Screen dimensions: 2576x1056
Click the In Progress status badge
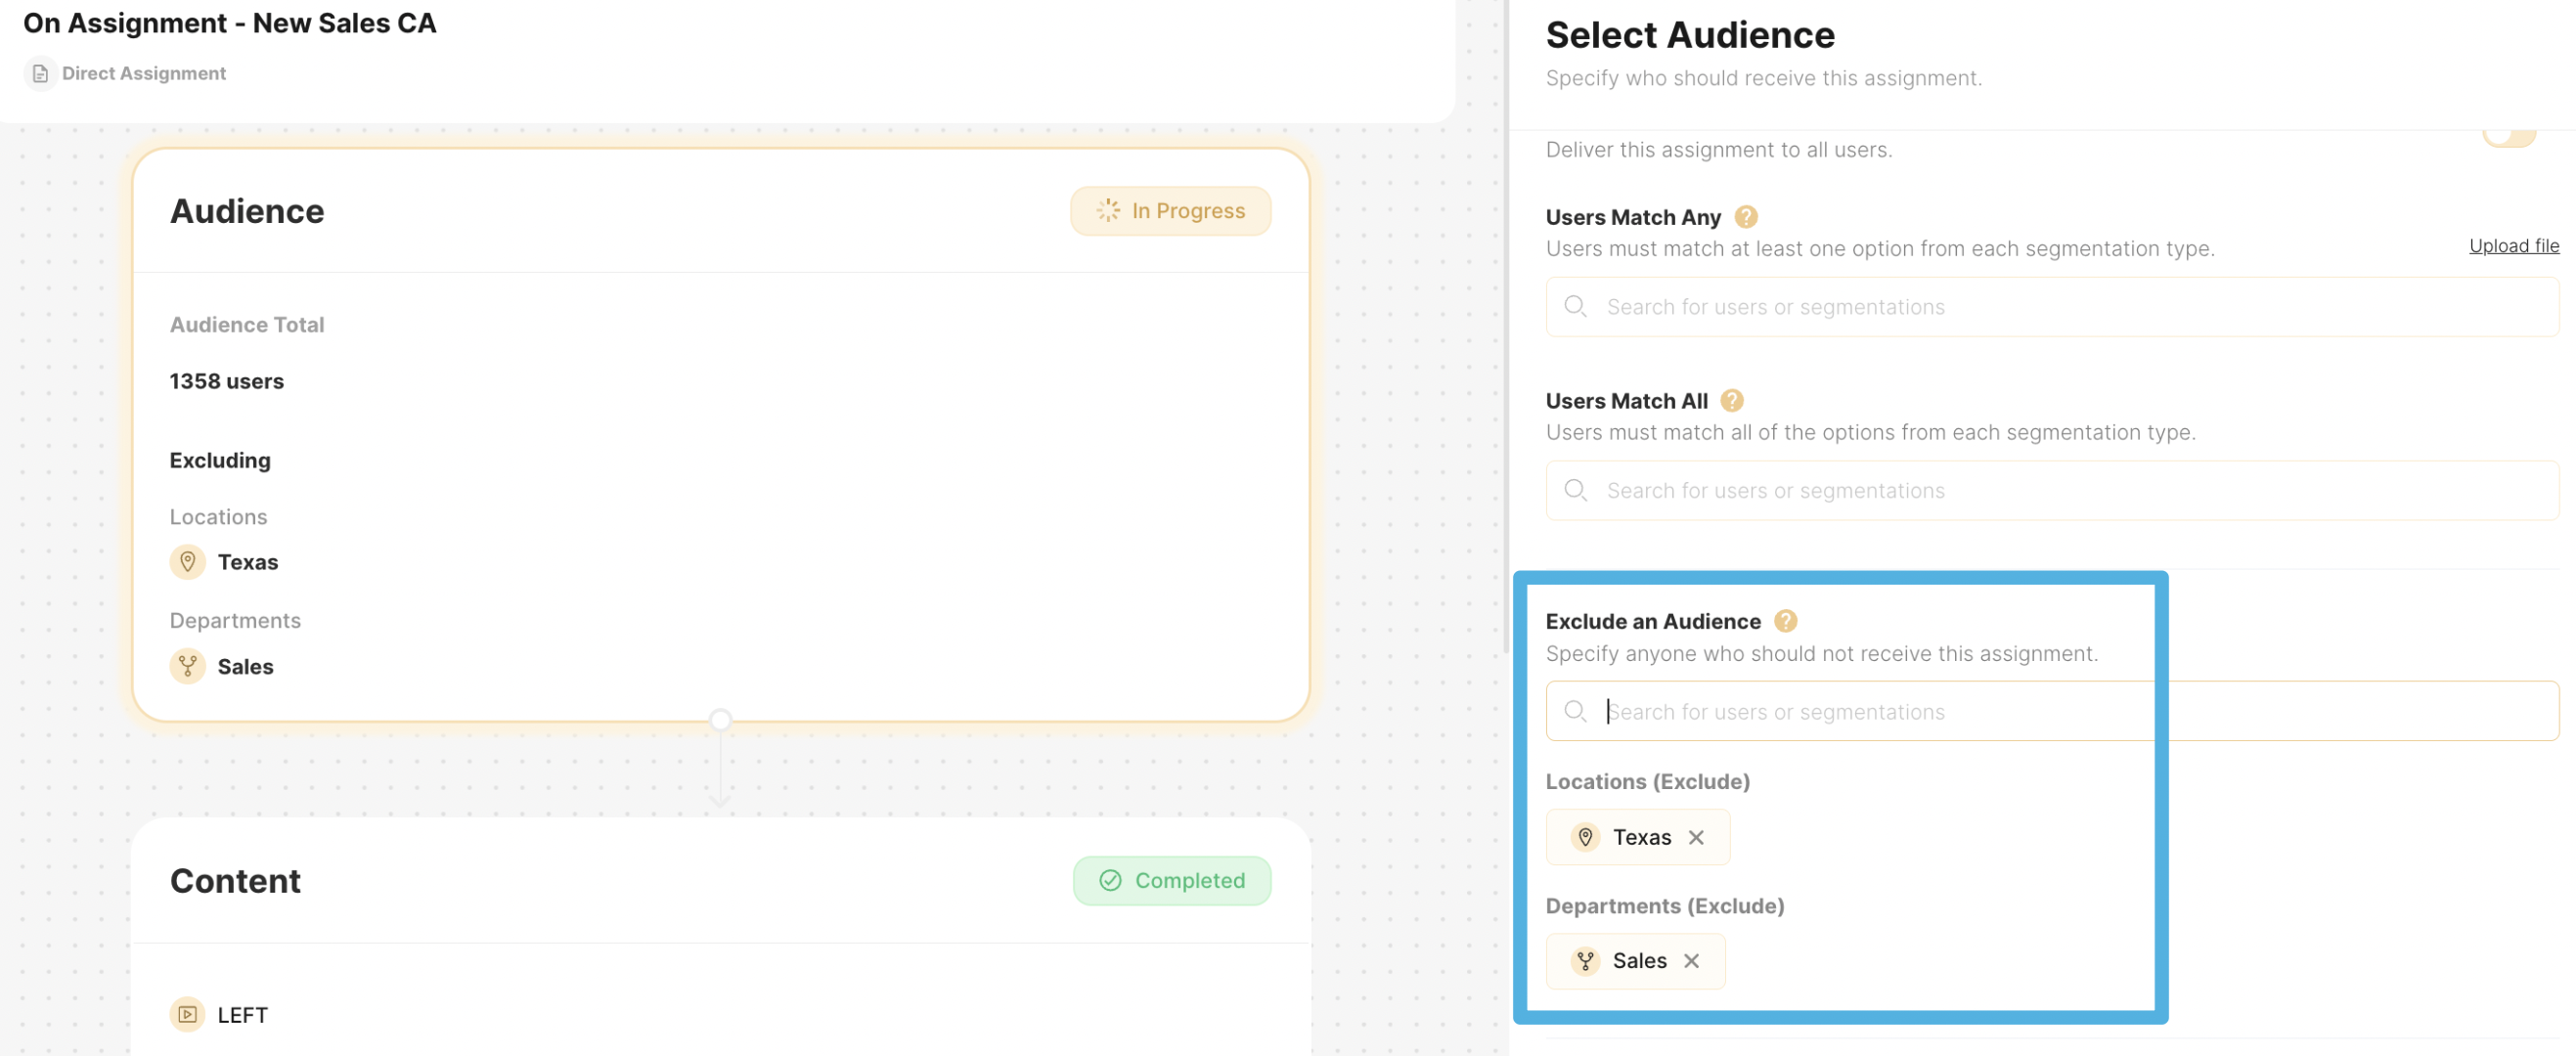(1170, 211)
